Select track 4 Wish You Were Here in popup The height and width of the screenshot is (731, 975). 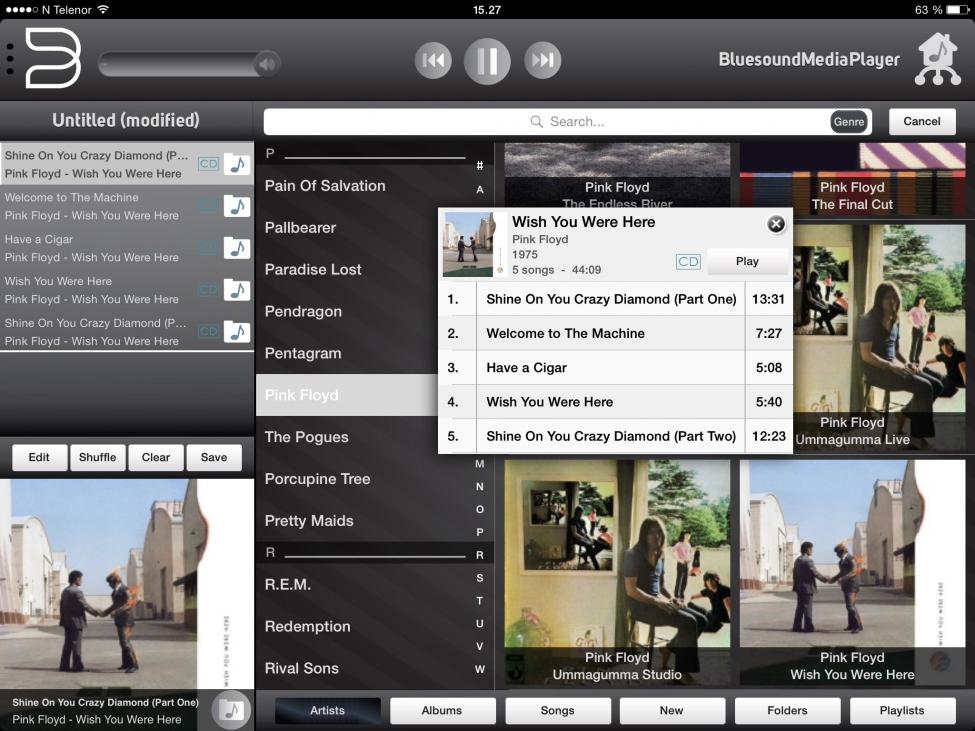[616, 402]
